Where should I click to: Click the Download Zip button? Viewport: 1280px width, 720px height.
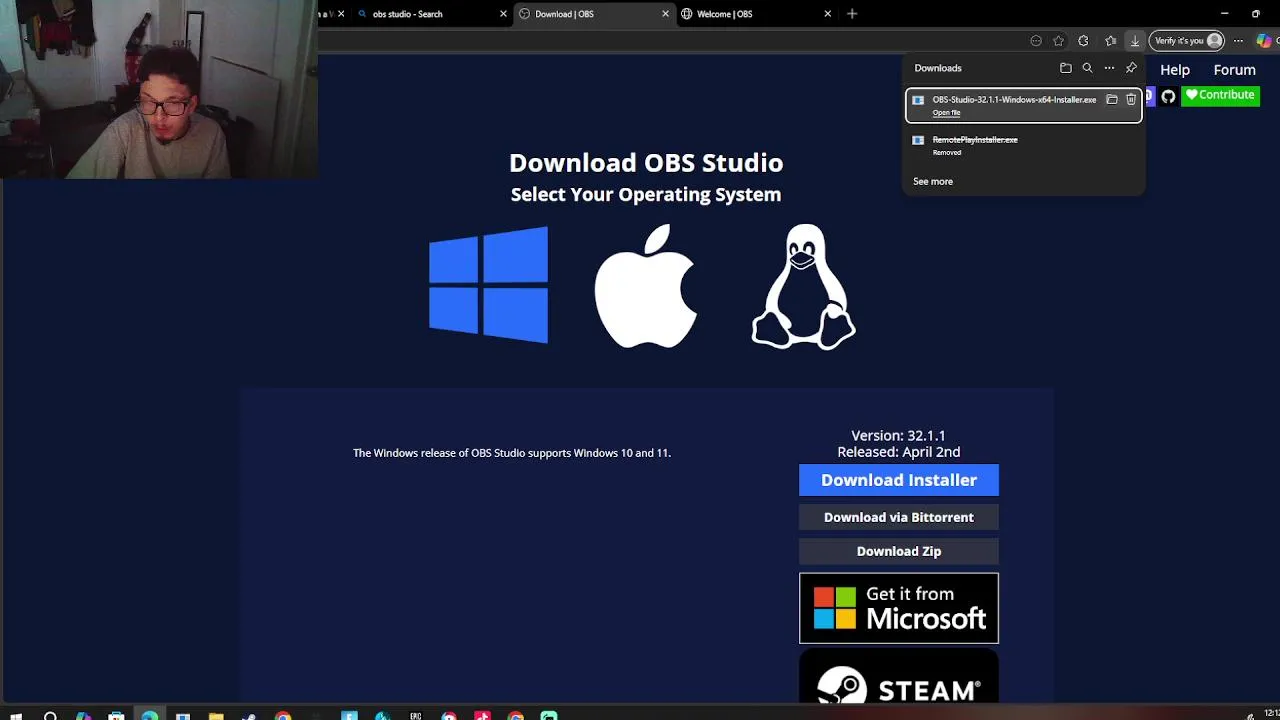[899, 551]
